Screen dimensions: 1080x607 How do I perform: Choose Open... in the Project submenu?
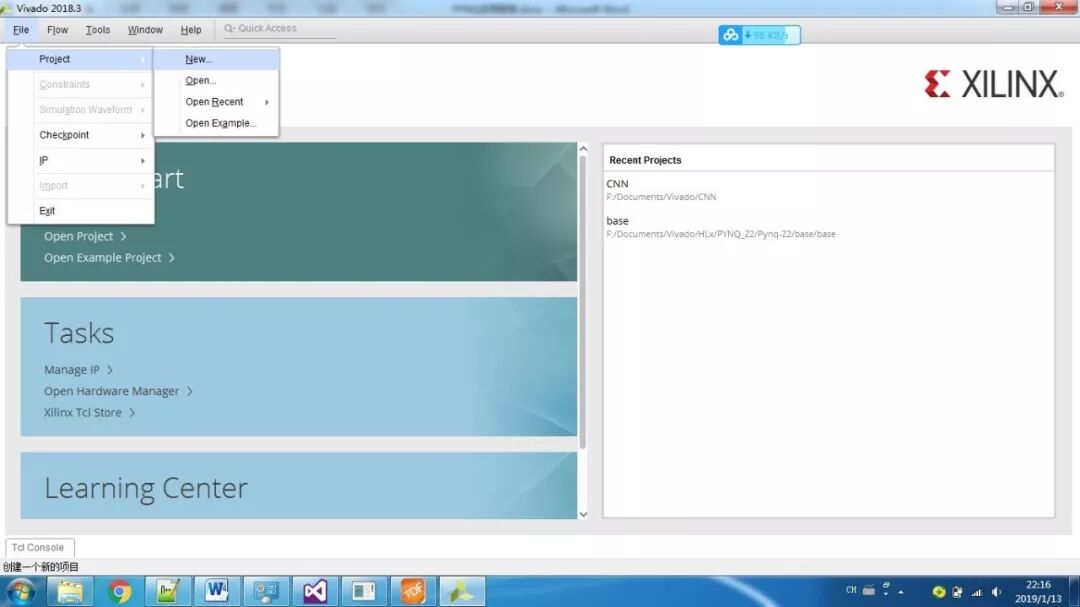216,81
